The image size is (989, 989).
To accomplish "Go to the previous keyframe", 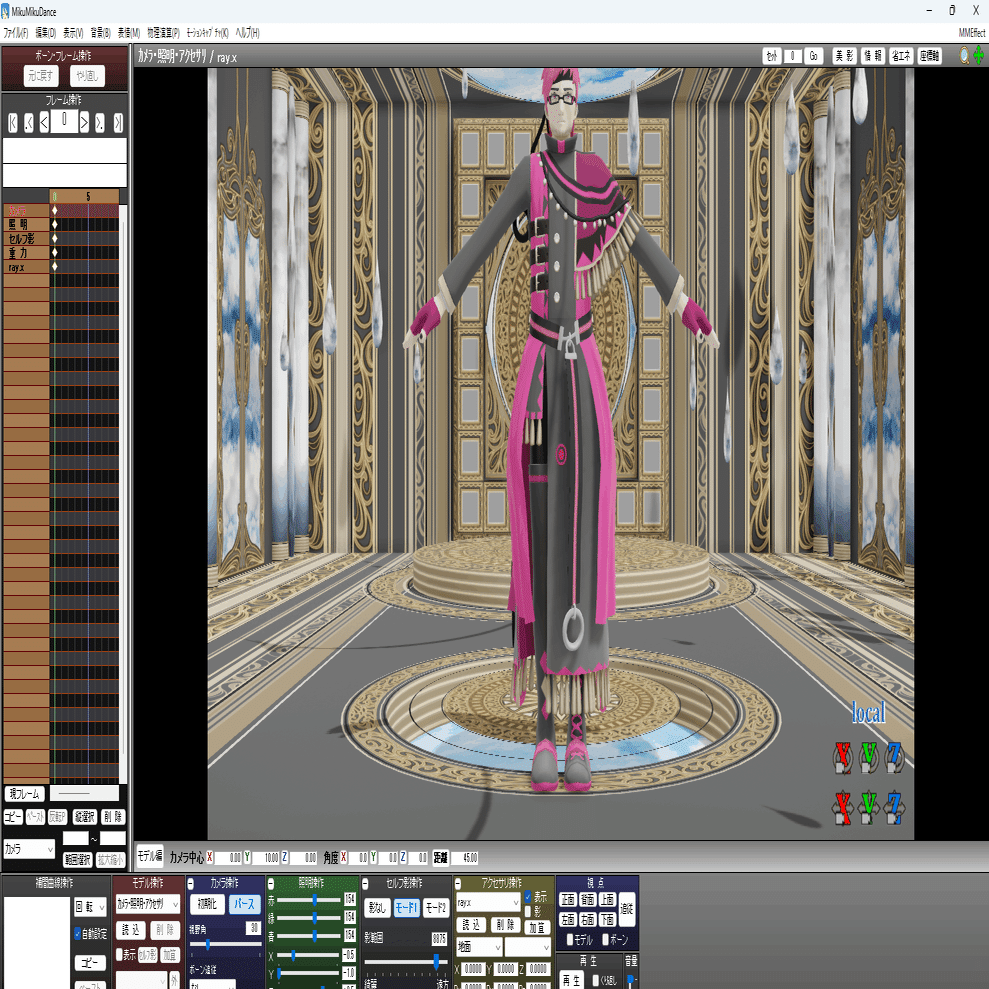I will coord(28,123).
